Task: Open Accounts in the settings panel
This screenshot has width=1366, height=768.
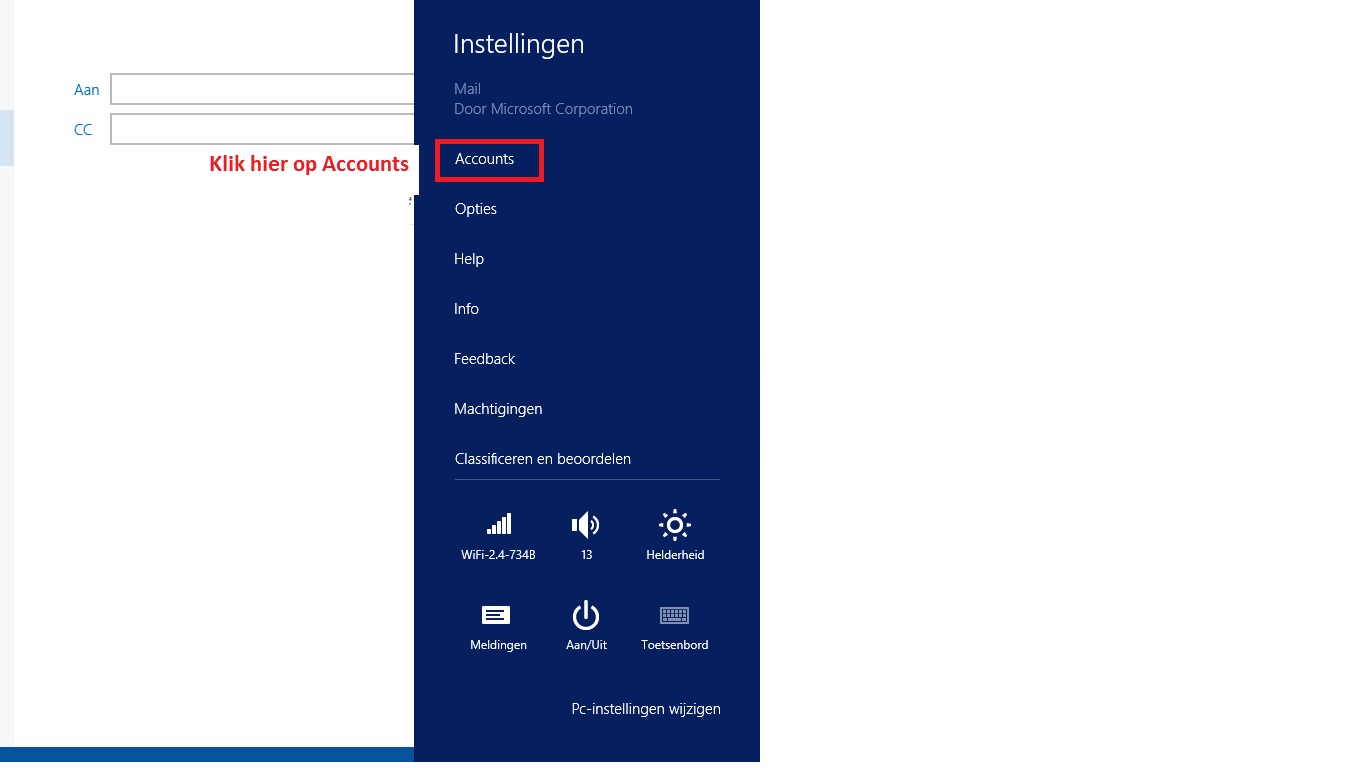Action: 485,159
